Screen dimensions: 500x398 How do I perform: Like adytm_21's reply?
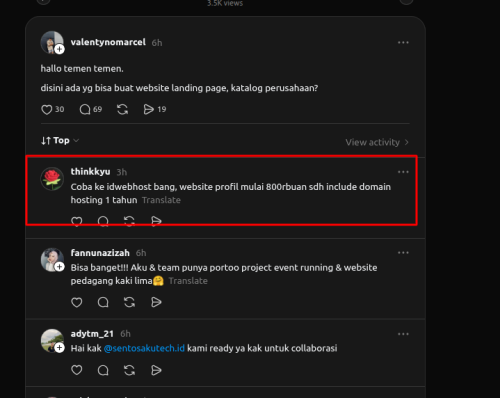coord(77,370)
